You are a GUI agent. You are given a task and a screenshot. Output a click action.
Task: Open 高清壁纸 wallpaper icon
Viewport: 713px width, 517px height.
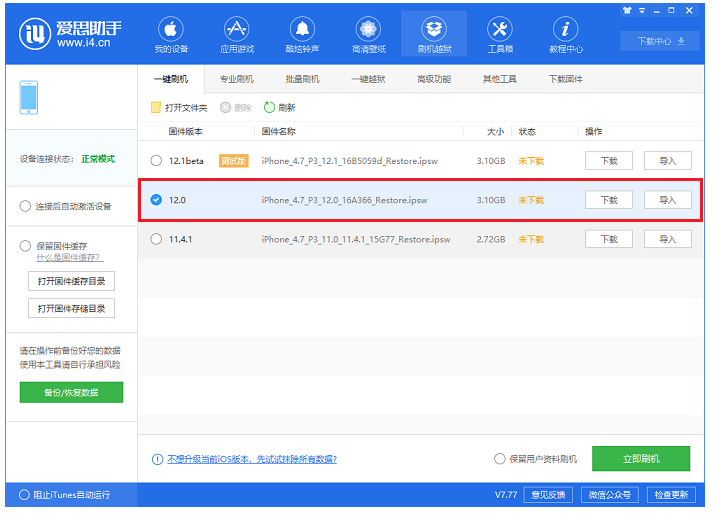(x=368, y=29)
